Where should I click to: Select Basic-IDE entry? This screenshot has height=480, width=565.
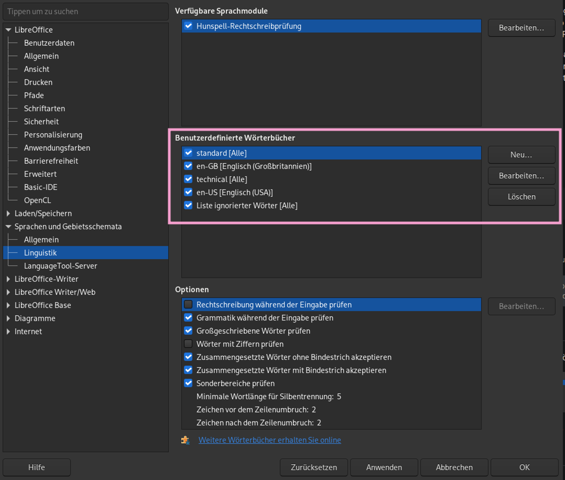click(x=40, y=187)
